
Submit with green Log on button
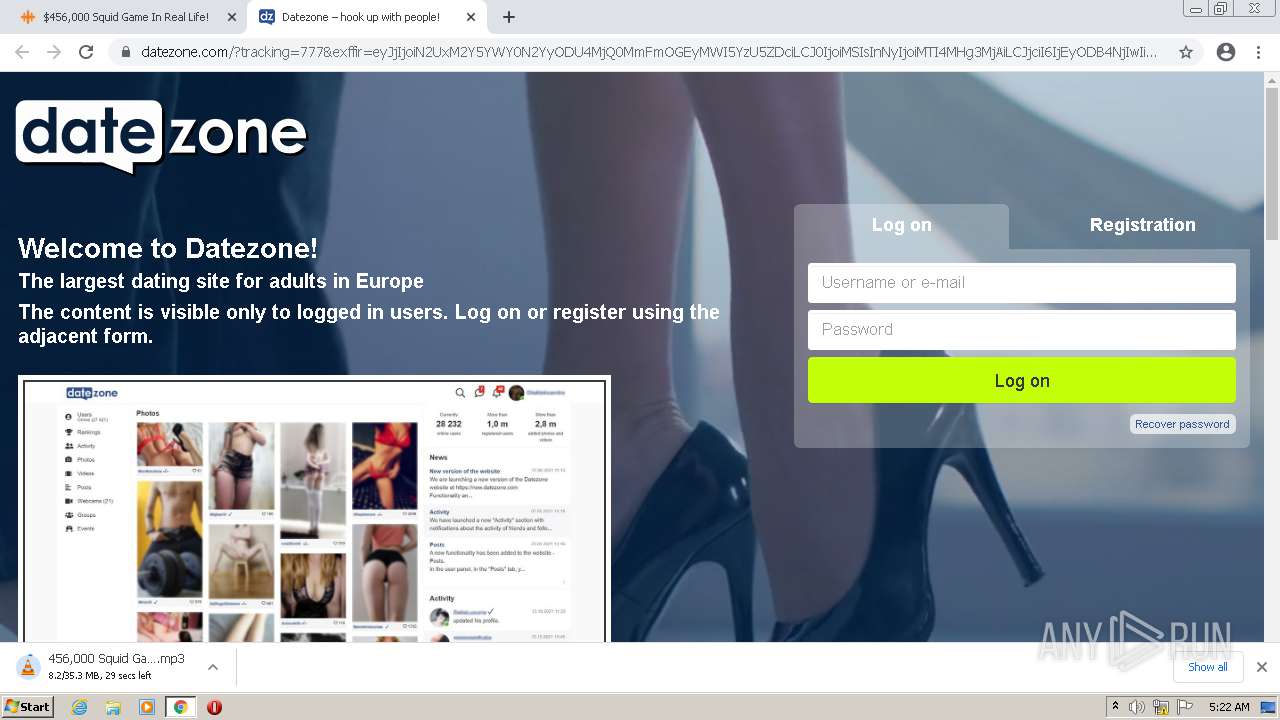pos(1022,380)
